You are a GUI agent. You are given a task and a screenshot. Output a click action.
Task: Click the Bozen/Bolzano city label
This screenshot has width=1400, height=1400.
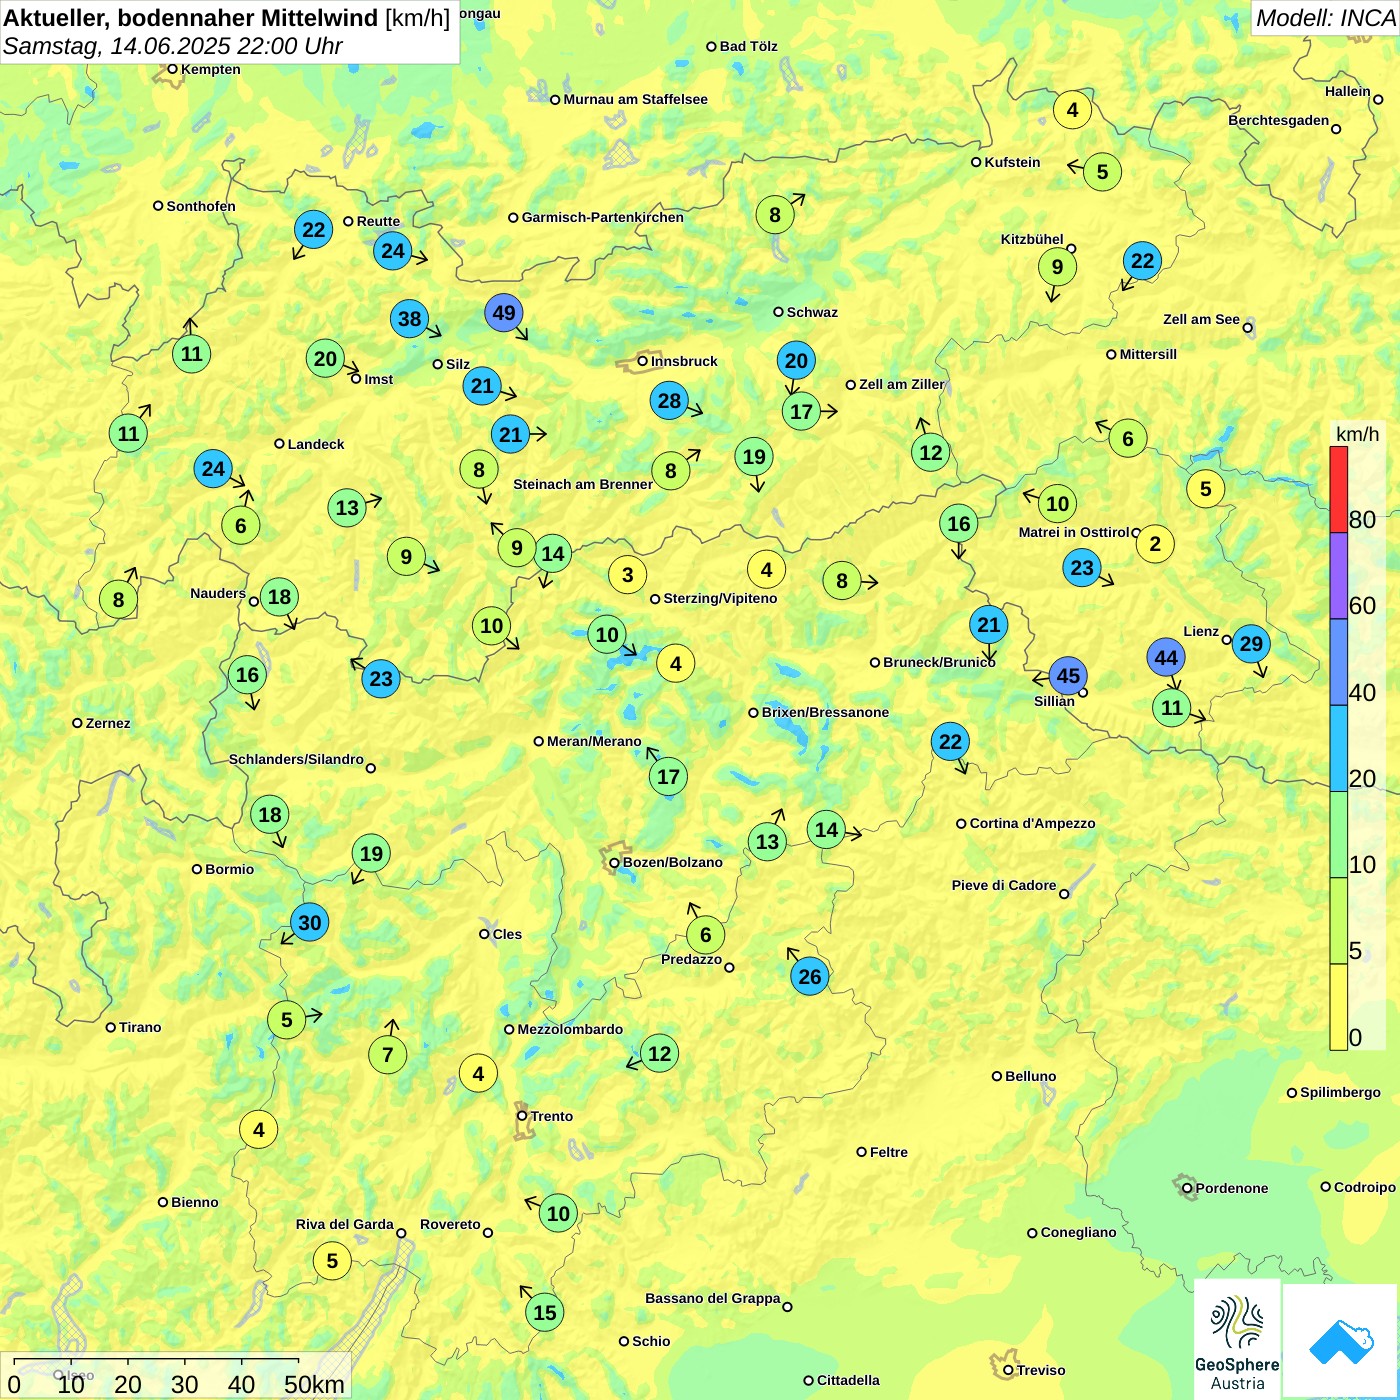[672, 862]
